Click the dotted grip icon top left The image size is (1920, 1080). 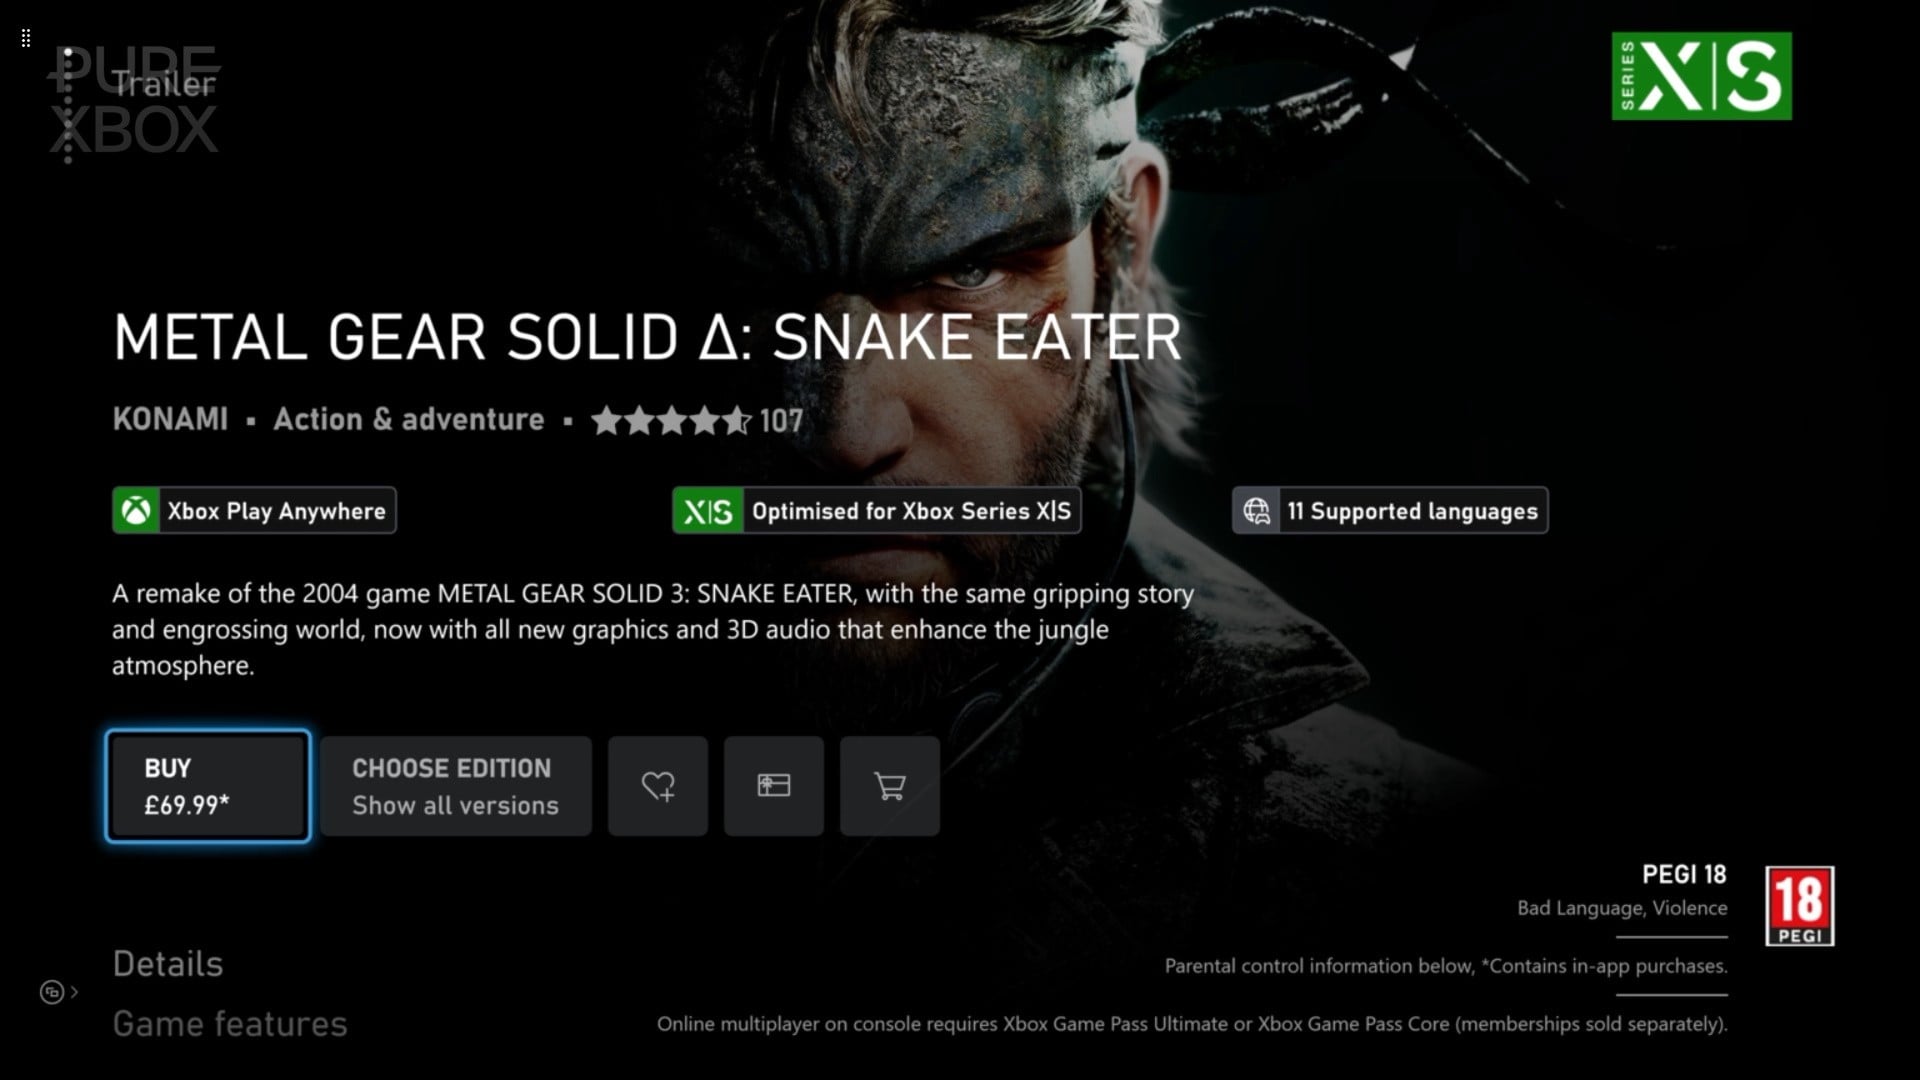[26, 38]
